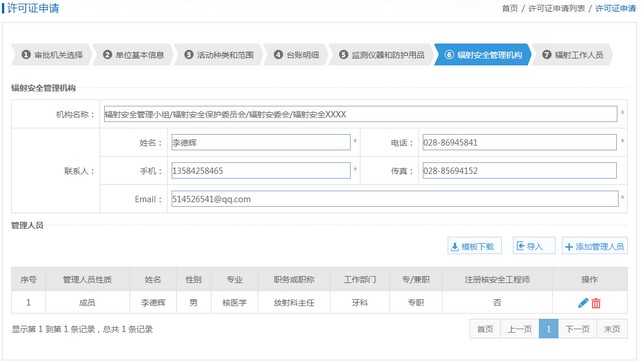Focus the 传真 input field
This screenshot has width=643, height=364.
[x=519, y=171]
